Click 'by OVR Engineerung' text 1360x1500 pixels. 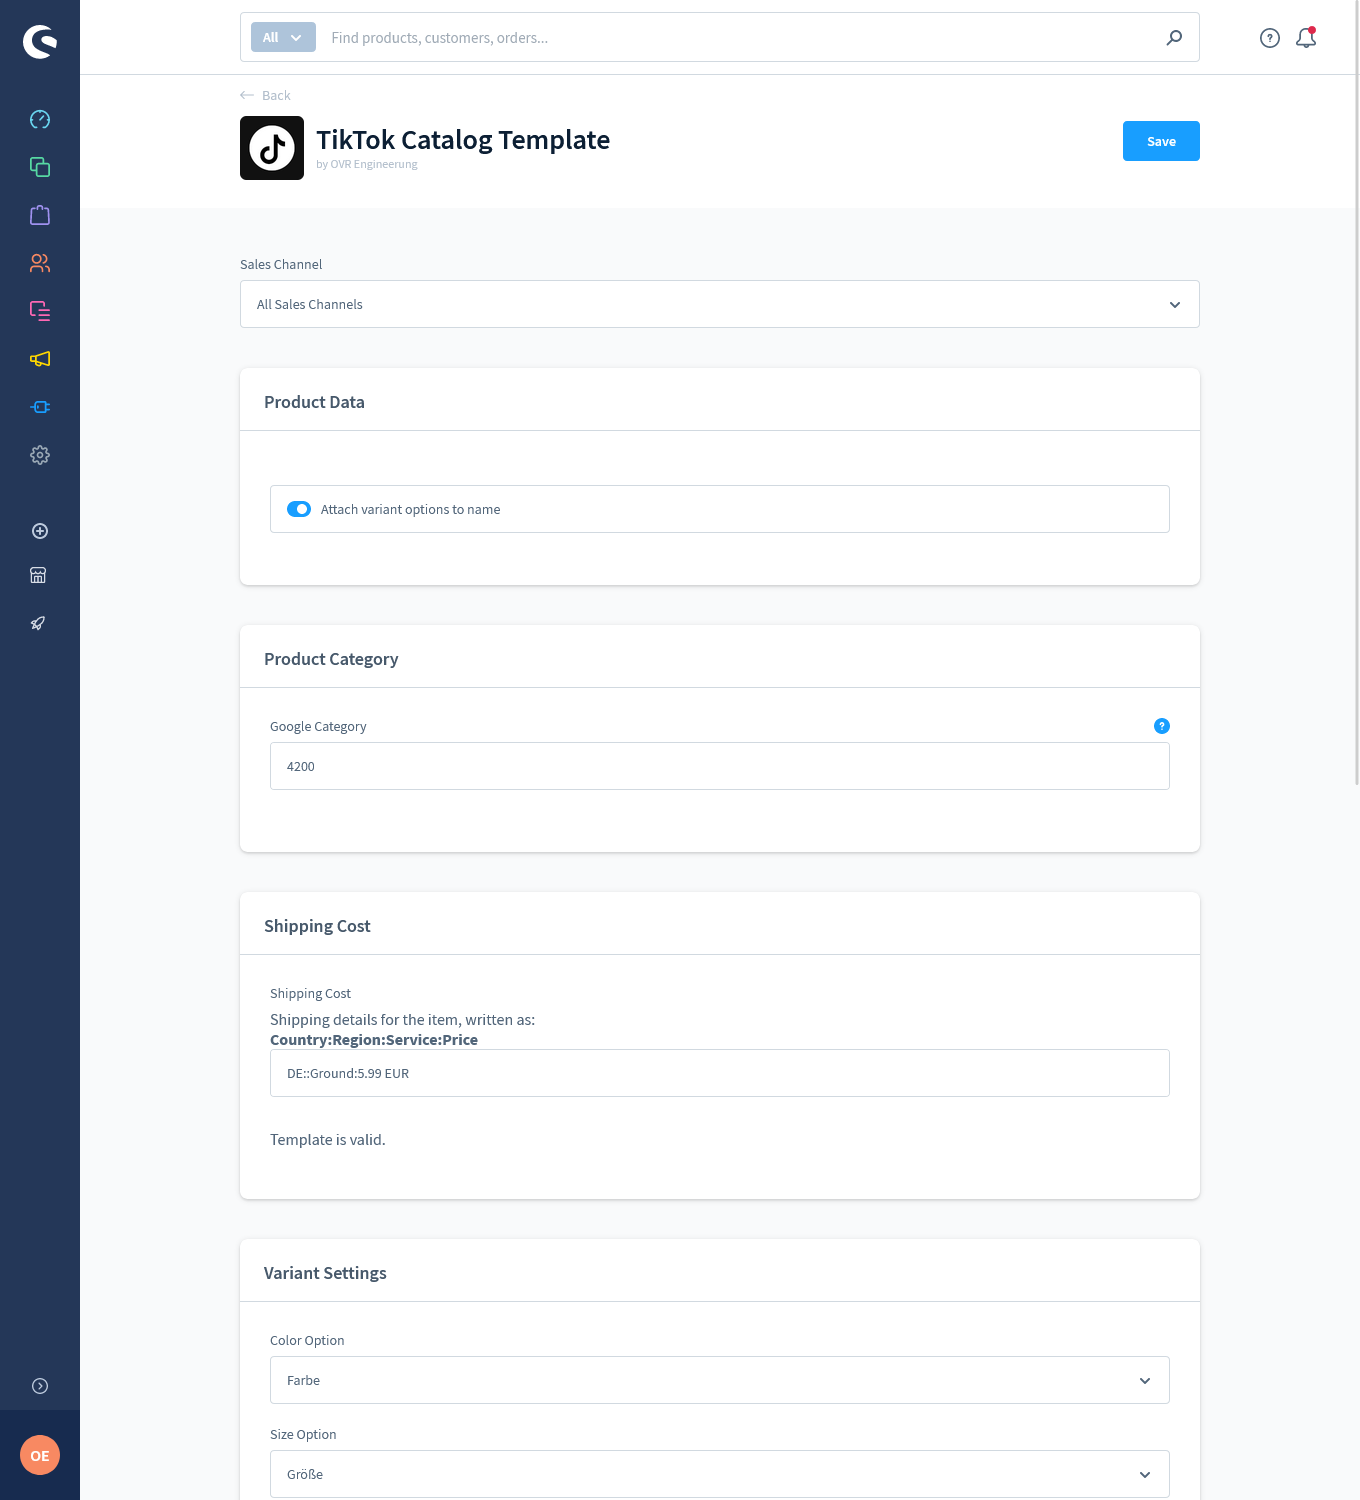click(367, 164)
